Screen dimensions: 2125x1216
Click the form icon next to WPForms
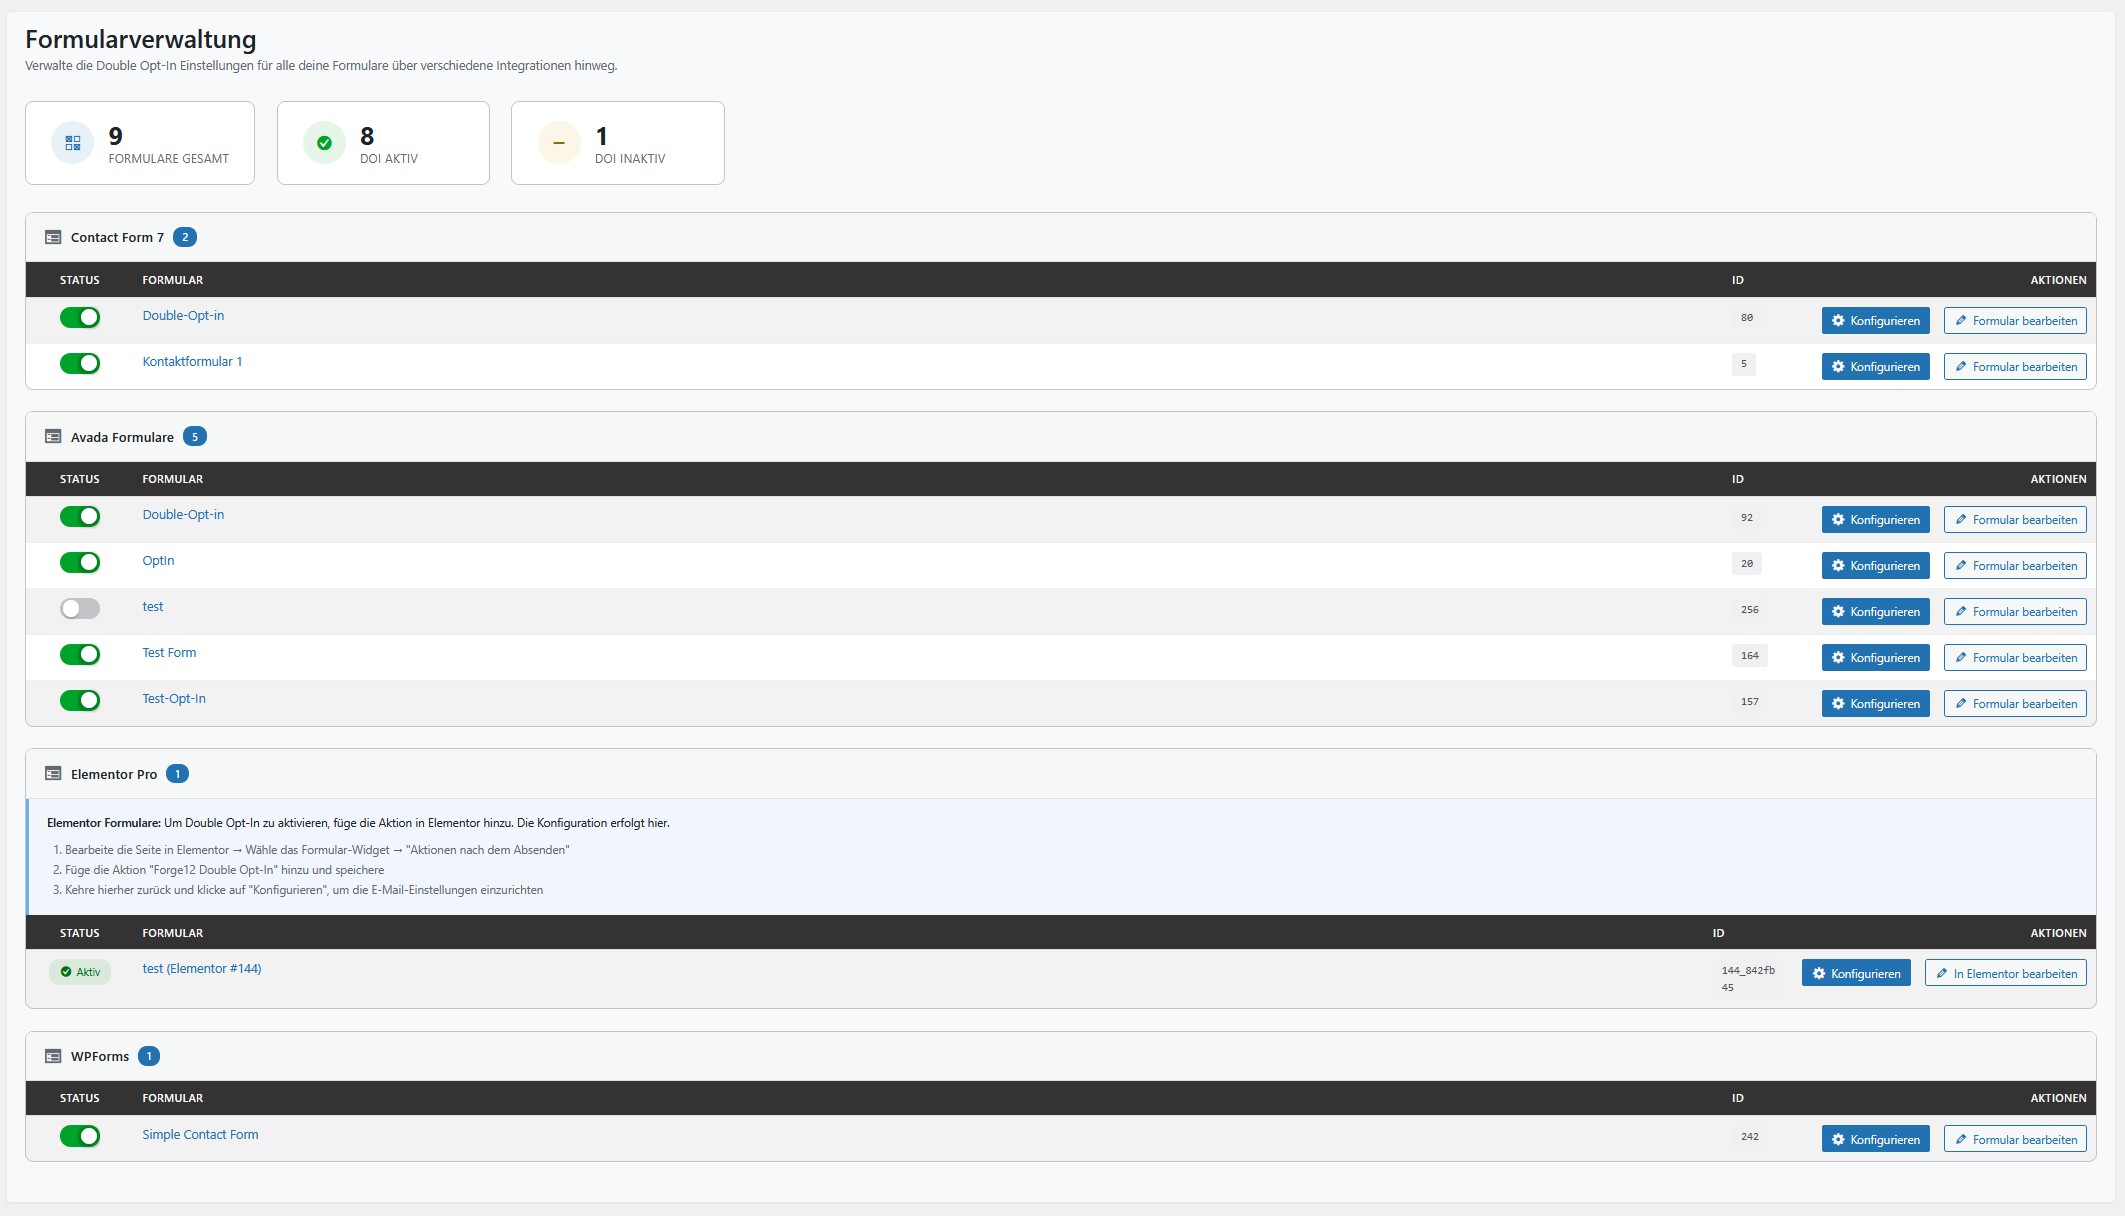(x=52, y=1055)
